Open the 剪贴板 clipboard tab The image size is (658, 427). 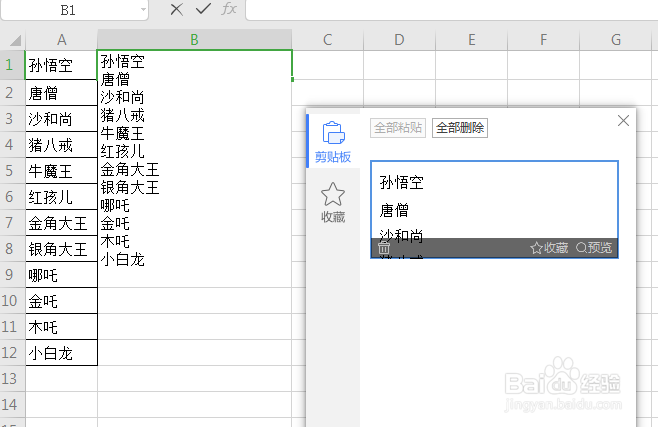click(x=333, y=141)
